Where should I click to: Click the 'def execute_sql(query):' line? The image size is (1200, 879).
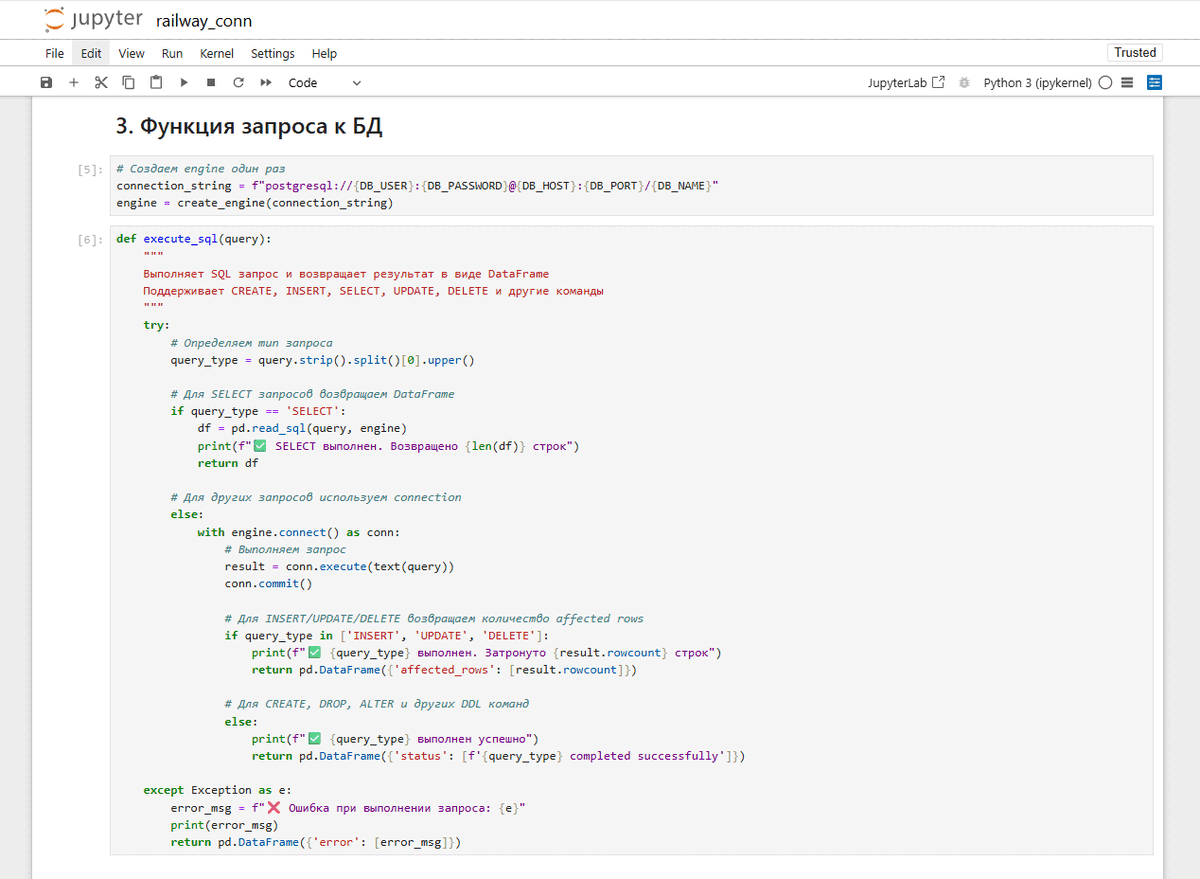(194, 239)
